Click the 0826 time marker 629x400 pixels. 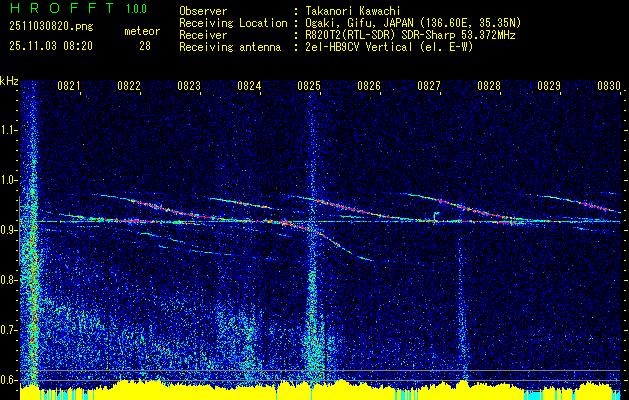[369, 86]
